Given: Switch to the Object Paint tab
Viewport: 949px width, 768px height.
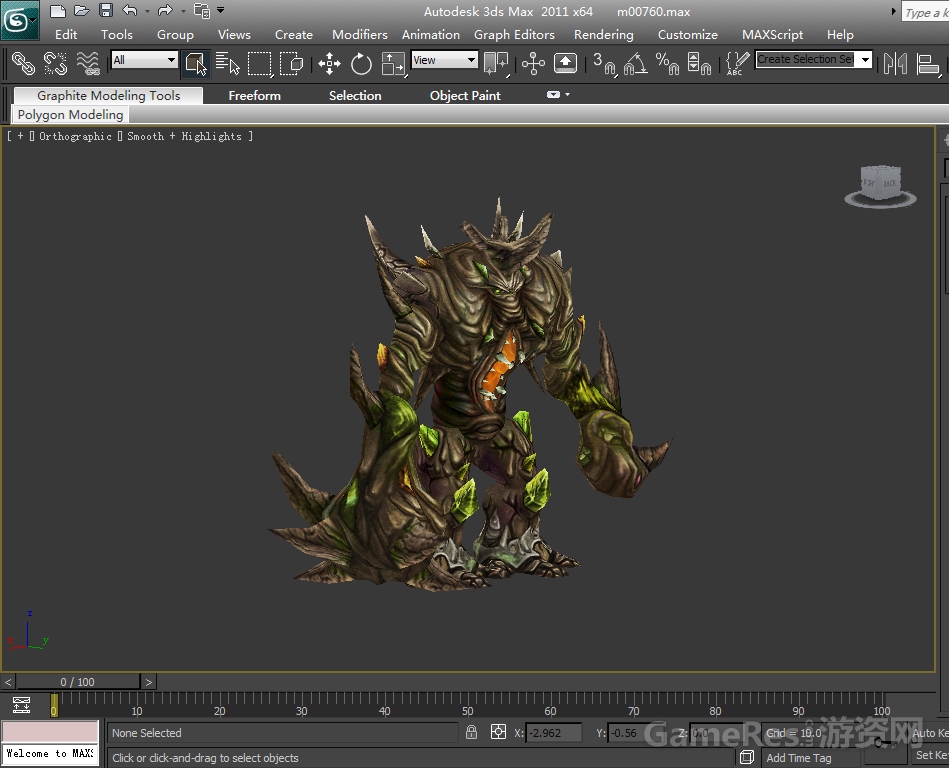Looking at the screenshot, I should click(465, 96).
